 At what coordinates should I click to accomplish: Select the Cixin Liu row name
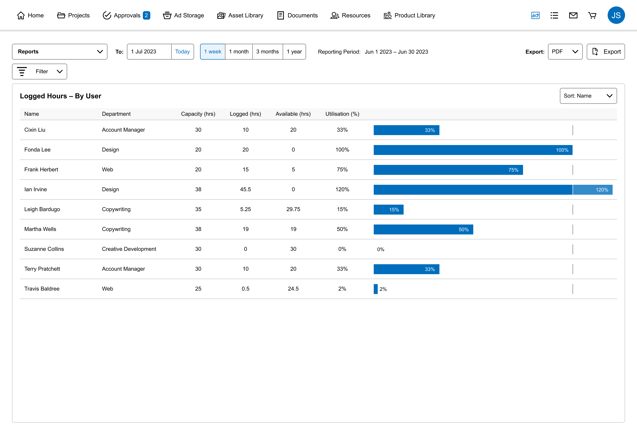tap(35, 130)
